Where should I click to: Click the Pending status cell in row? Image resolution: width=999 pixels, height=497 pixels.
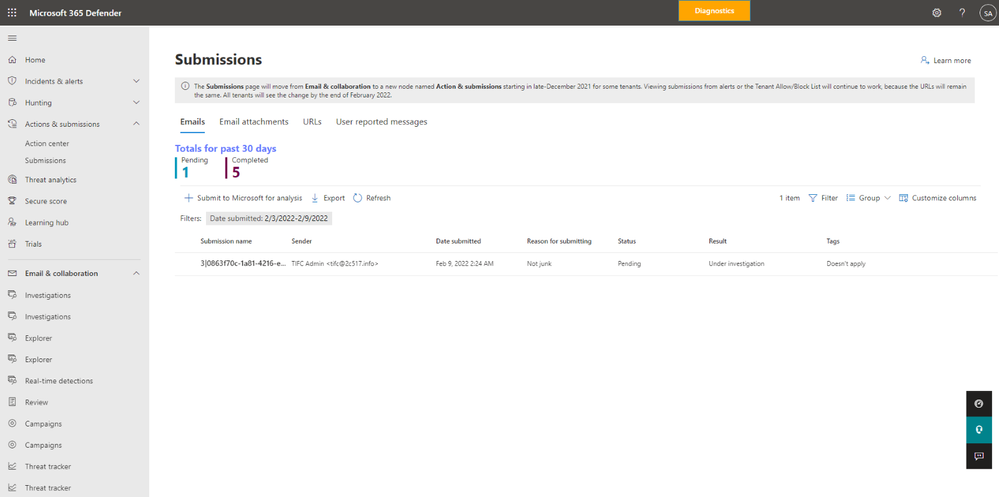pos(629,264)
